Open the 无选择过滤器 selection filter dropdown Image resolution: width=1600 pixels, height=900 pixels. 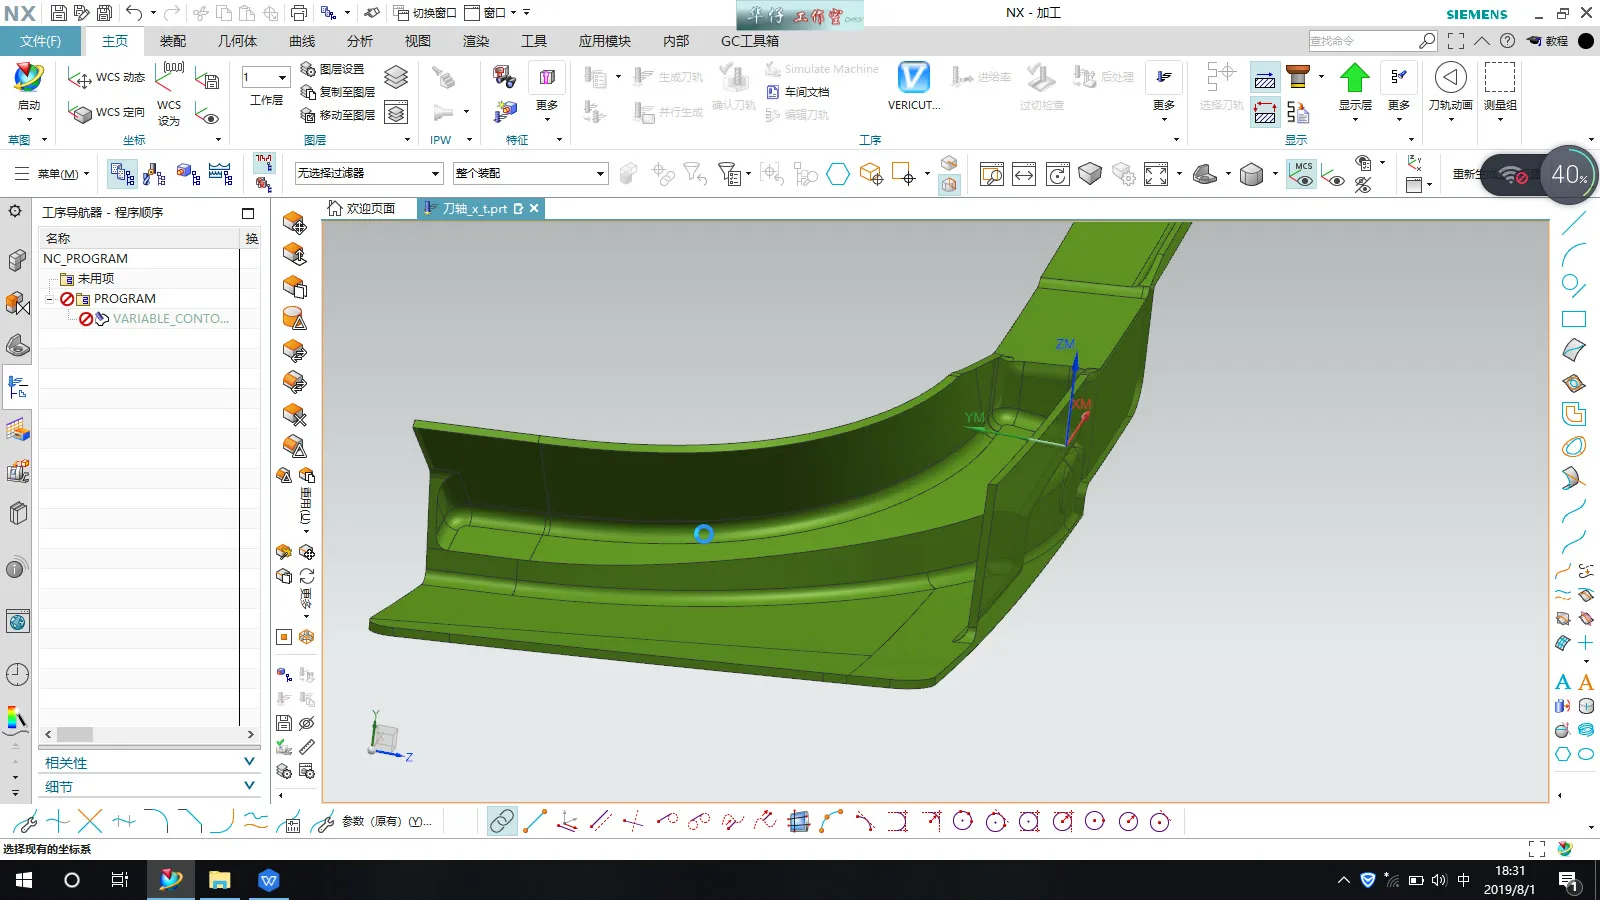coord(368,173)
